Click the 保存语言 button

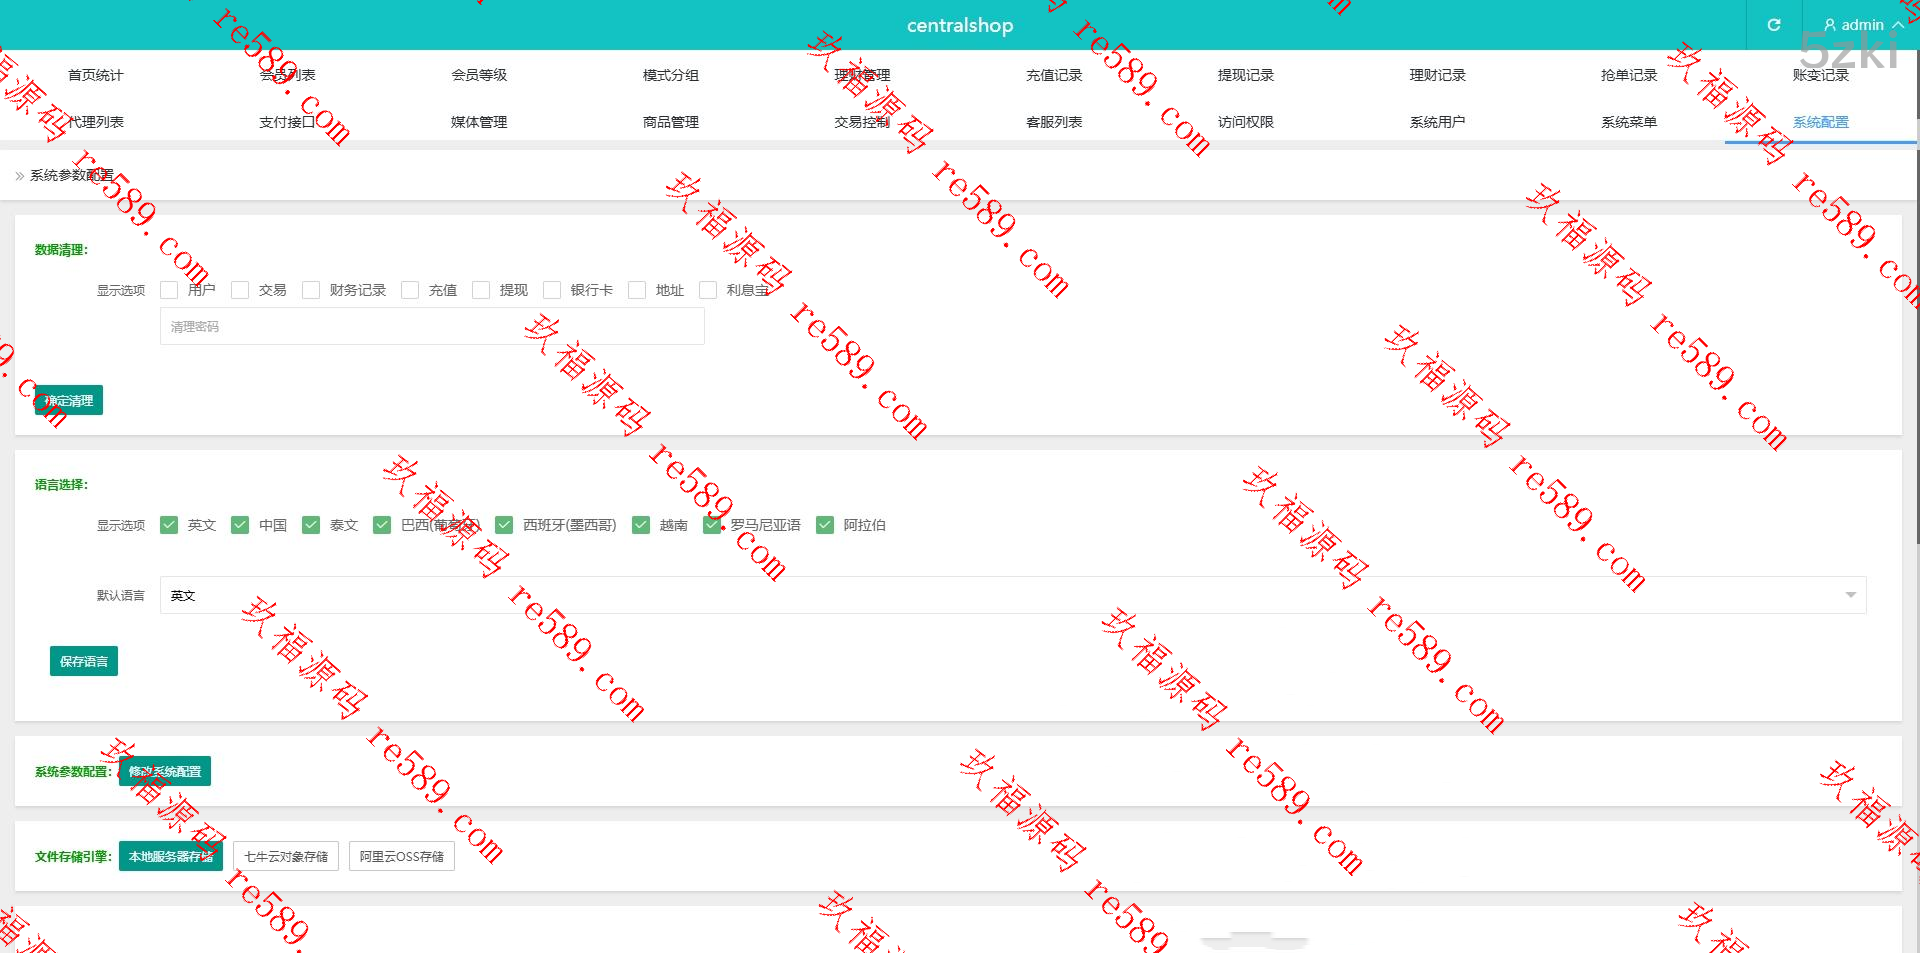pyautogui.click(x=84, y=661)
